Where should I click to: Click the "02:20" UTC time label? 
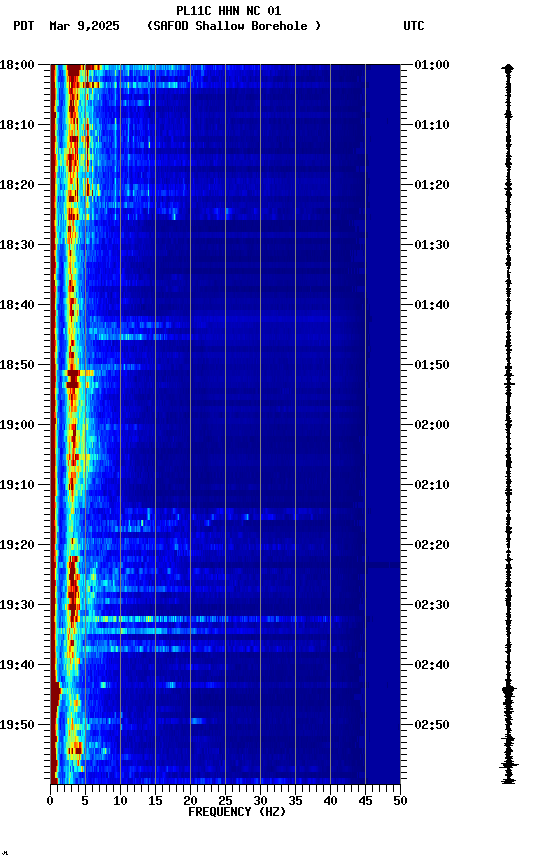pos(432,545)
